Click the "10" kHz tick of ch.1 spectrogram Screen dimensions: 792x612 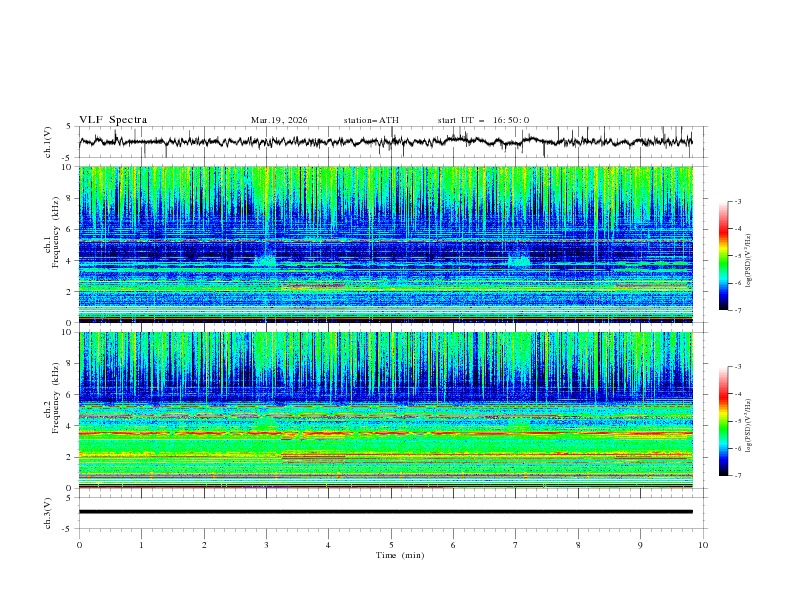(68, 167)
